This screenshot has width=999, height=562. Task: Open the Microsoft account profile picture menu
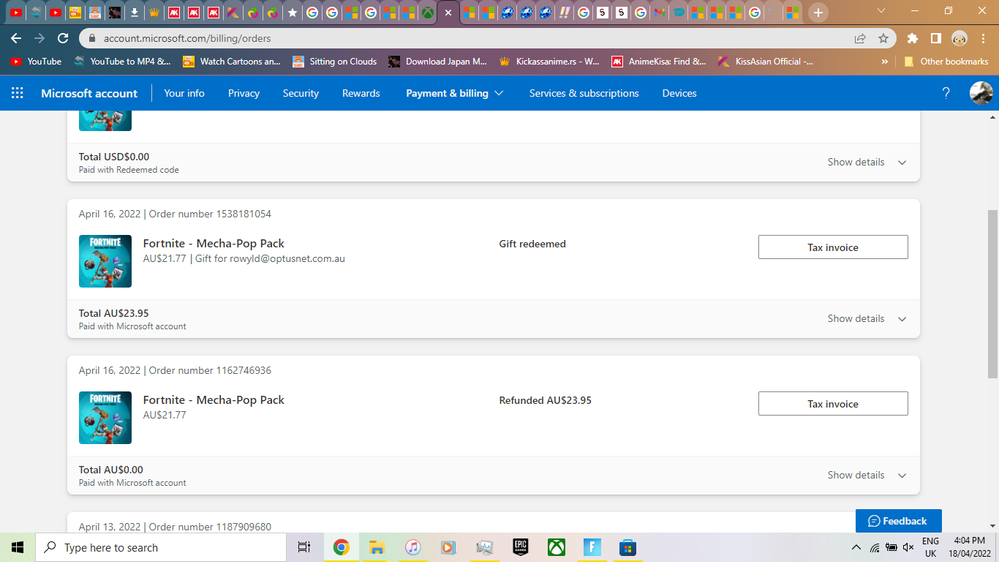click(x=981, y=93)
